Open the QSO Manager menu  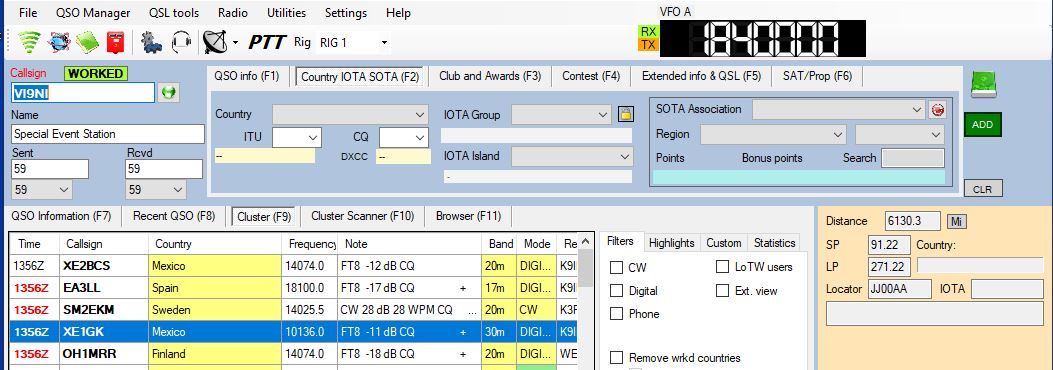[93, 13]
